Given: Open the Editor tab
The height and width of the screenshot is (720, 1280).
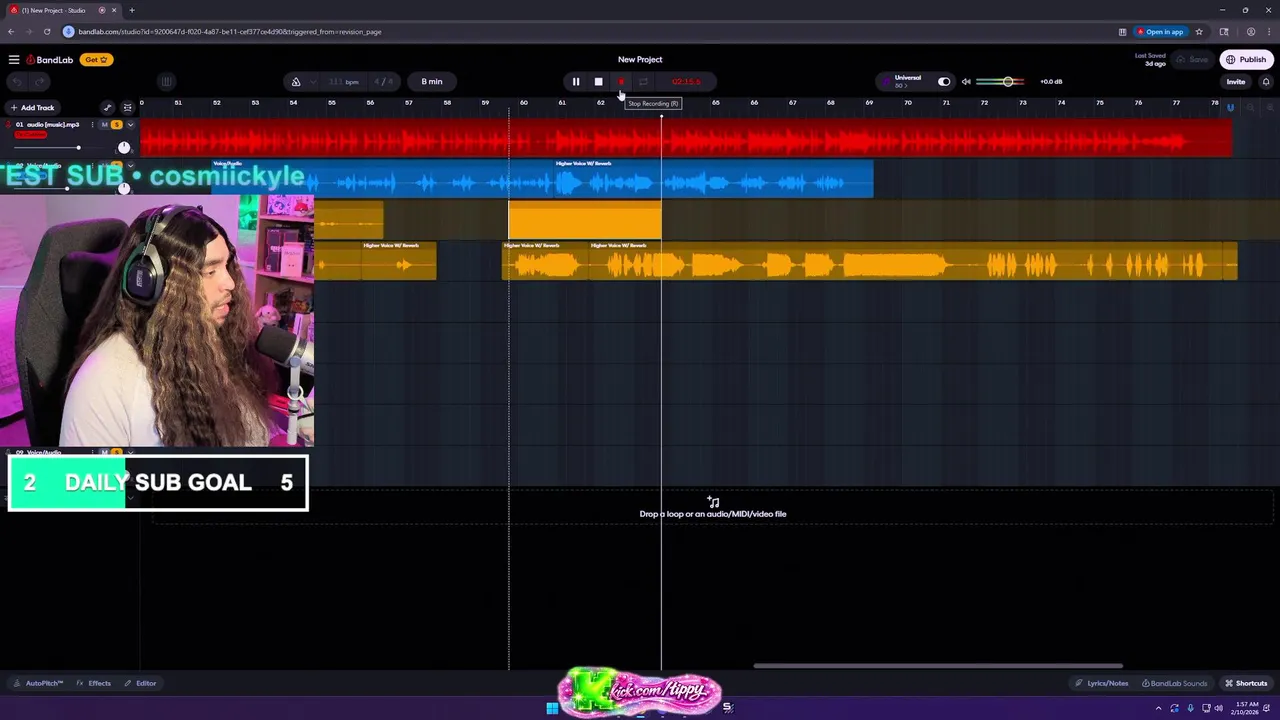Looking at the screenshot, I should tap(140, 683).
